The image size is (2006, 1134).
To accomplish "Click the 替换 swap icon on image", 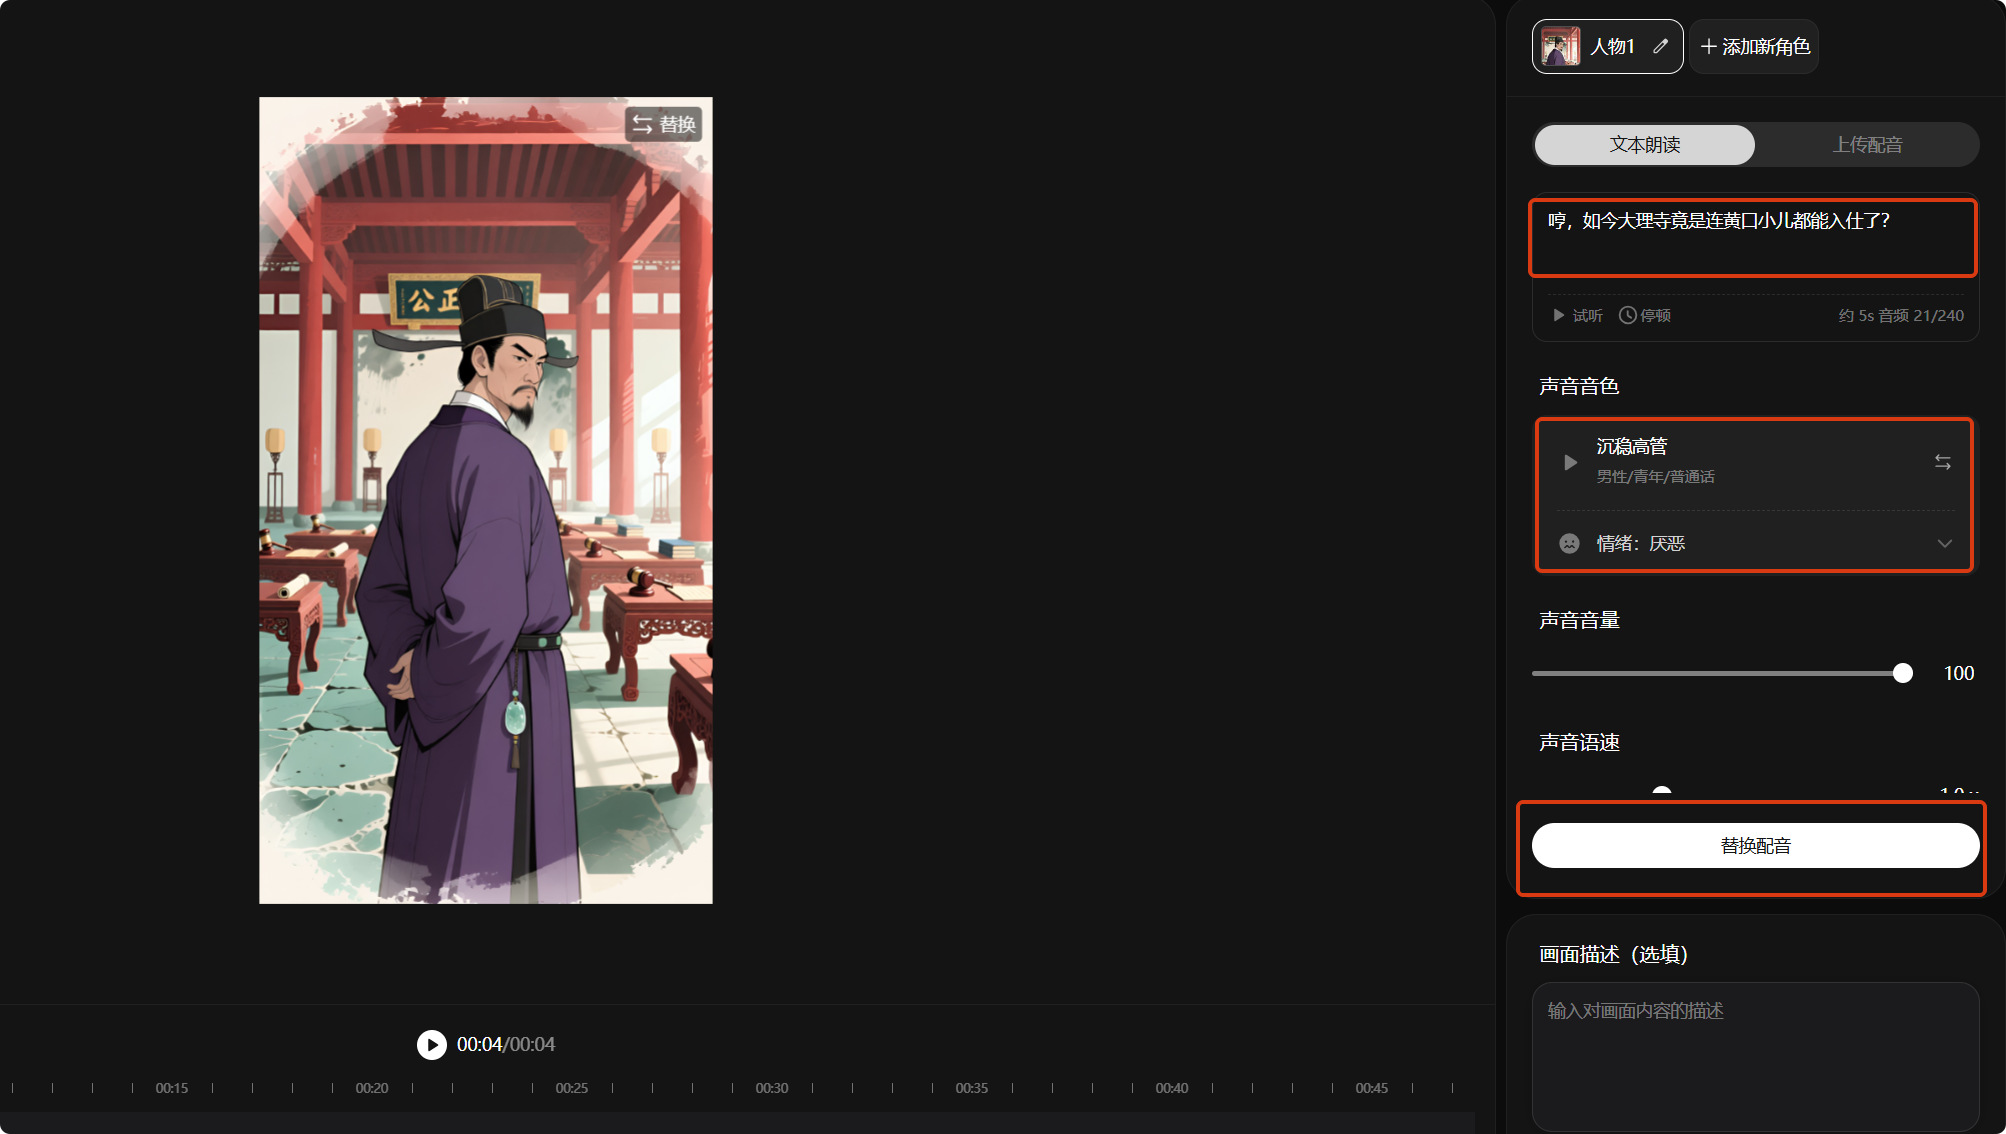I will pos(642,124).
